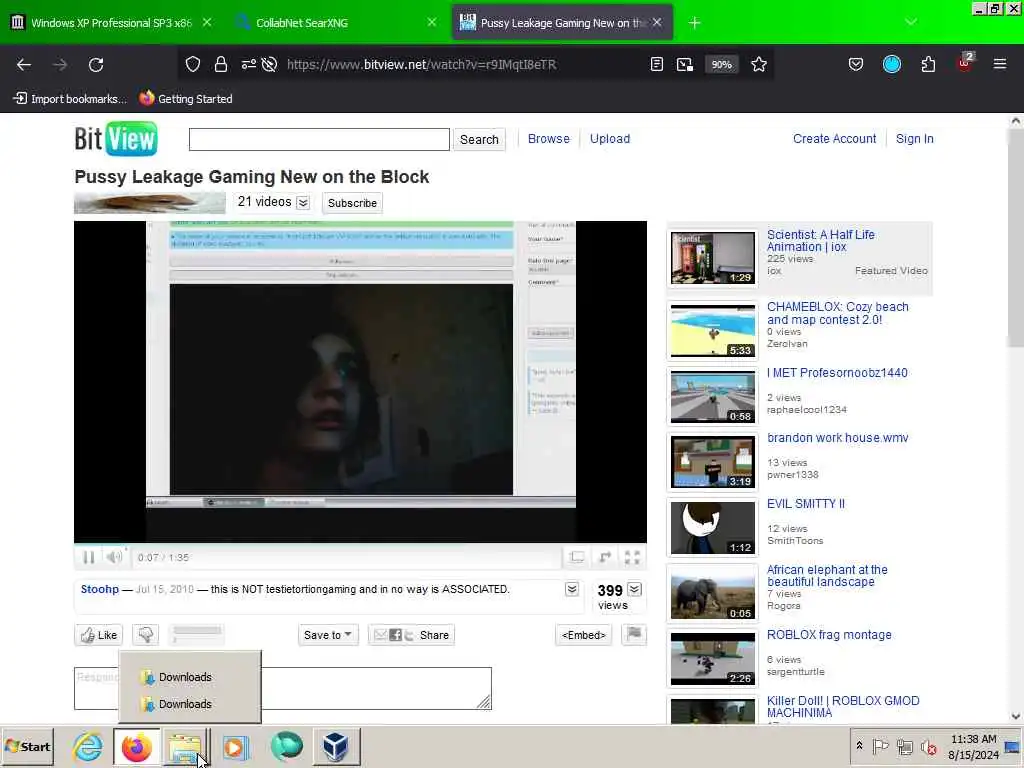Pause the video with the pause button
Image resolution: width=1024 pixels, height=768 pixels.
coord(89,557)
